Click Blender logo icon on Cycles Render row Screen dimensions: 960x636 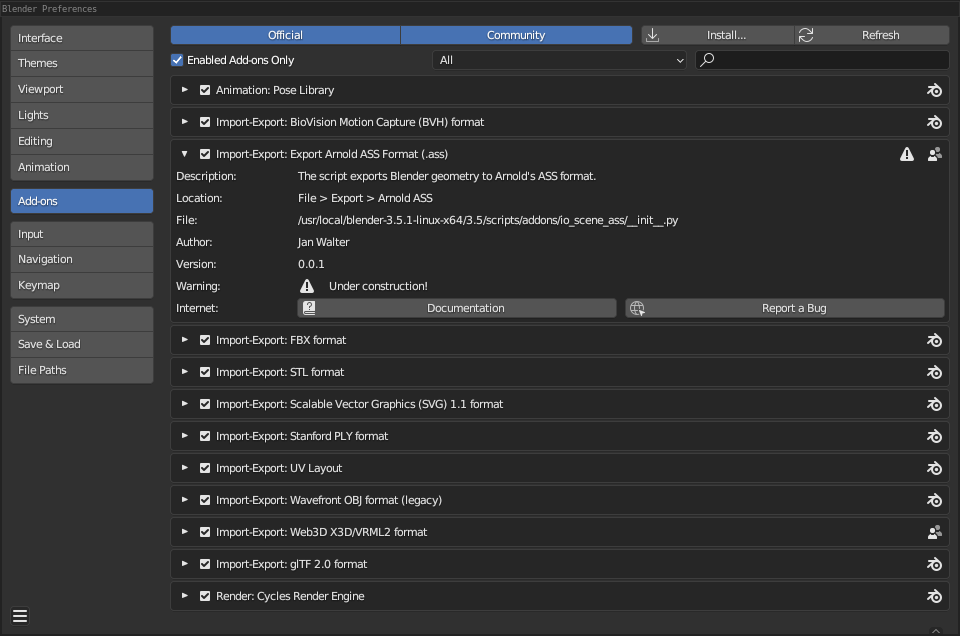[934, 596]
